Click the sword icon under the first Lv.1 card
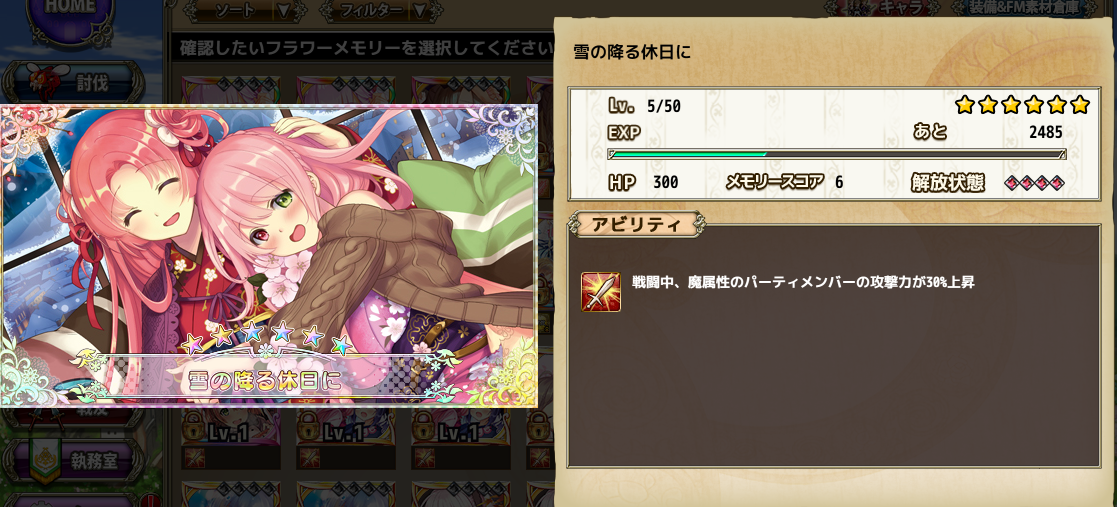 194,458
